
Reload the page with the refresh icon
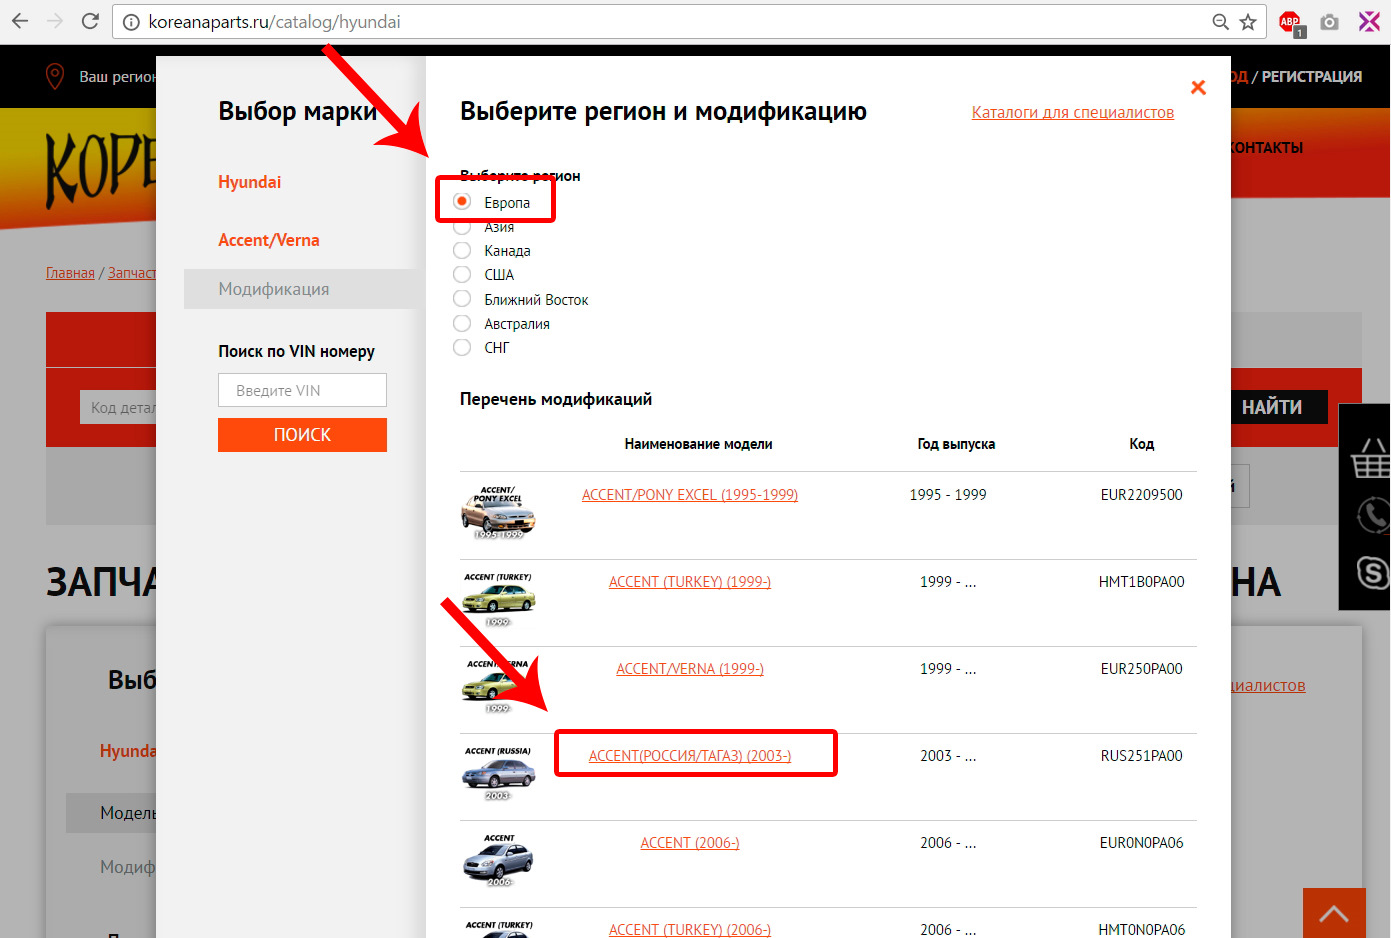(90, 21)
